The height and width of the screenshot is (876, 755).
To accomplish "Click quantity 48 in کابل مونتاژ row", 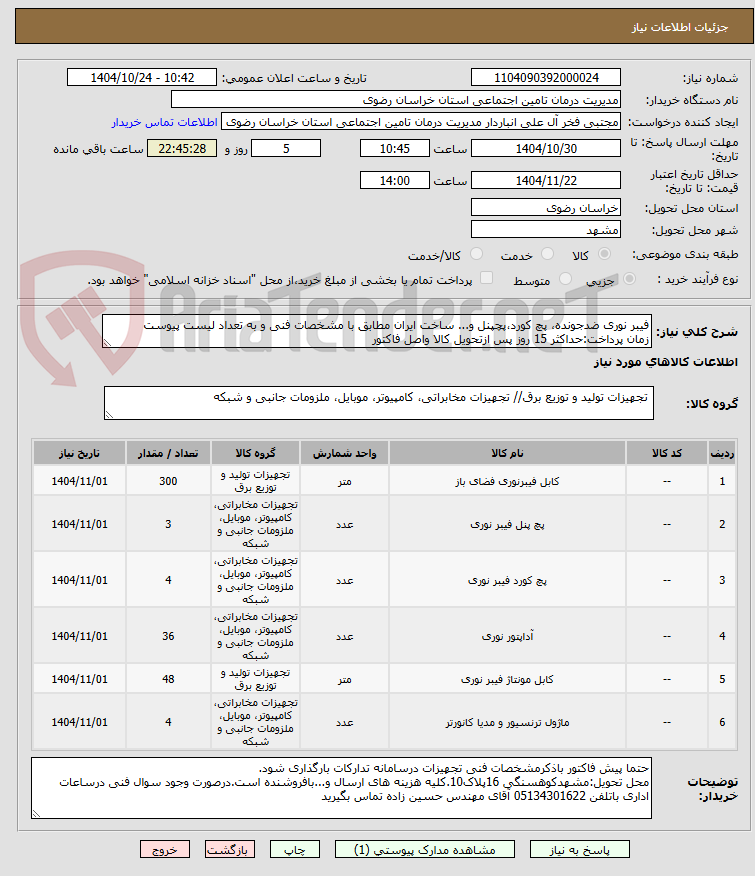I will (x=168, y=679).
